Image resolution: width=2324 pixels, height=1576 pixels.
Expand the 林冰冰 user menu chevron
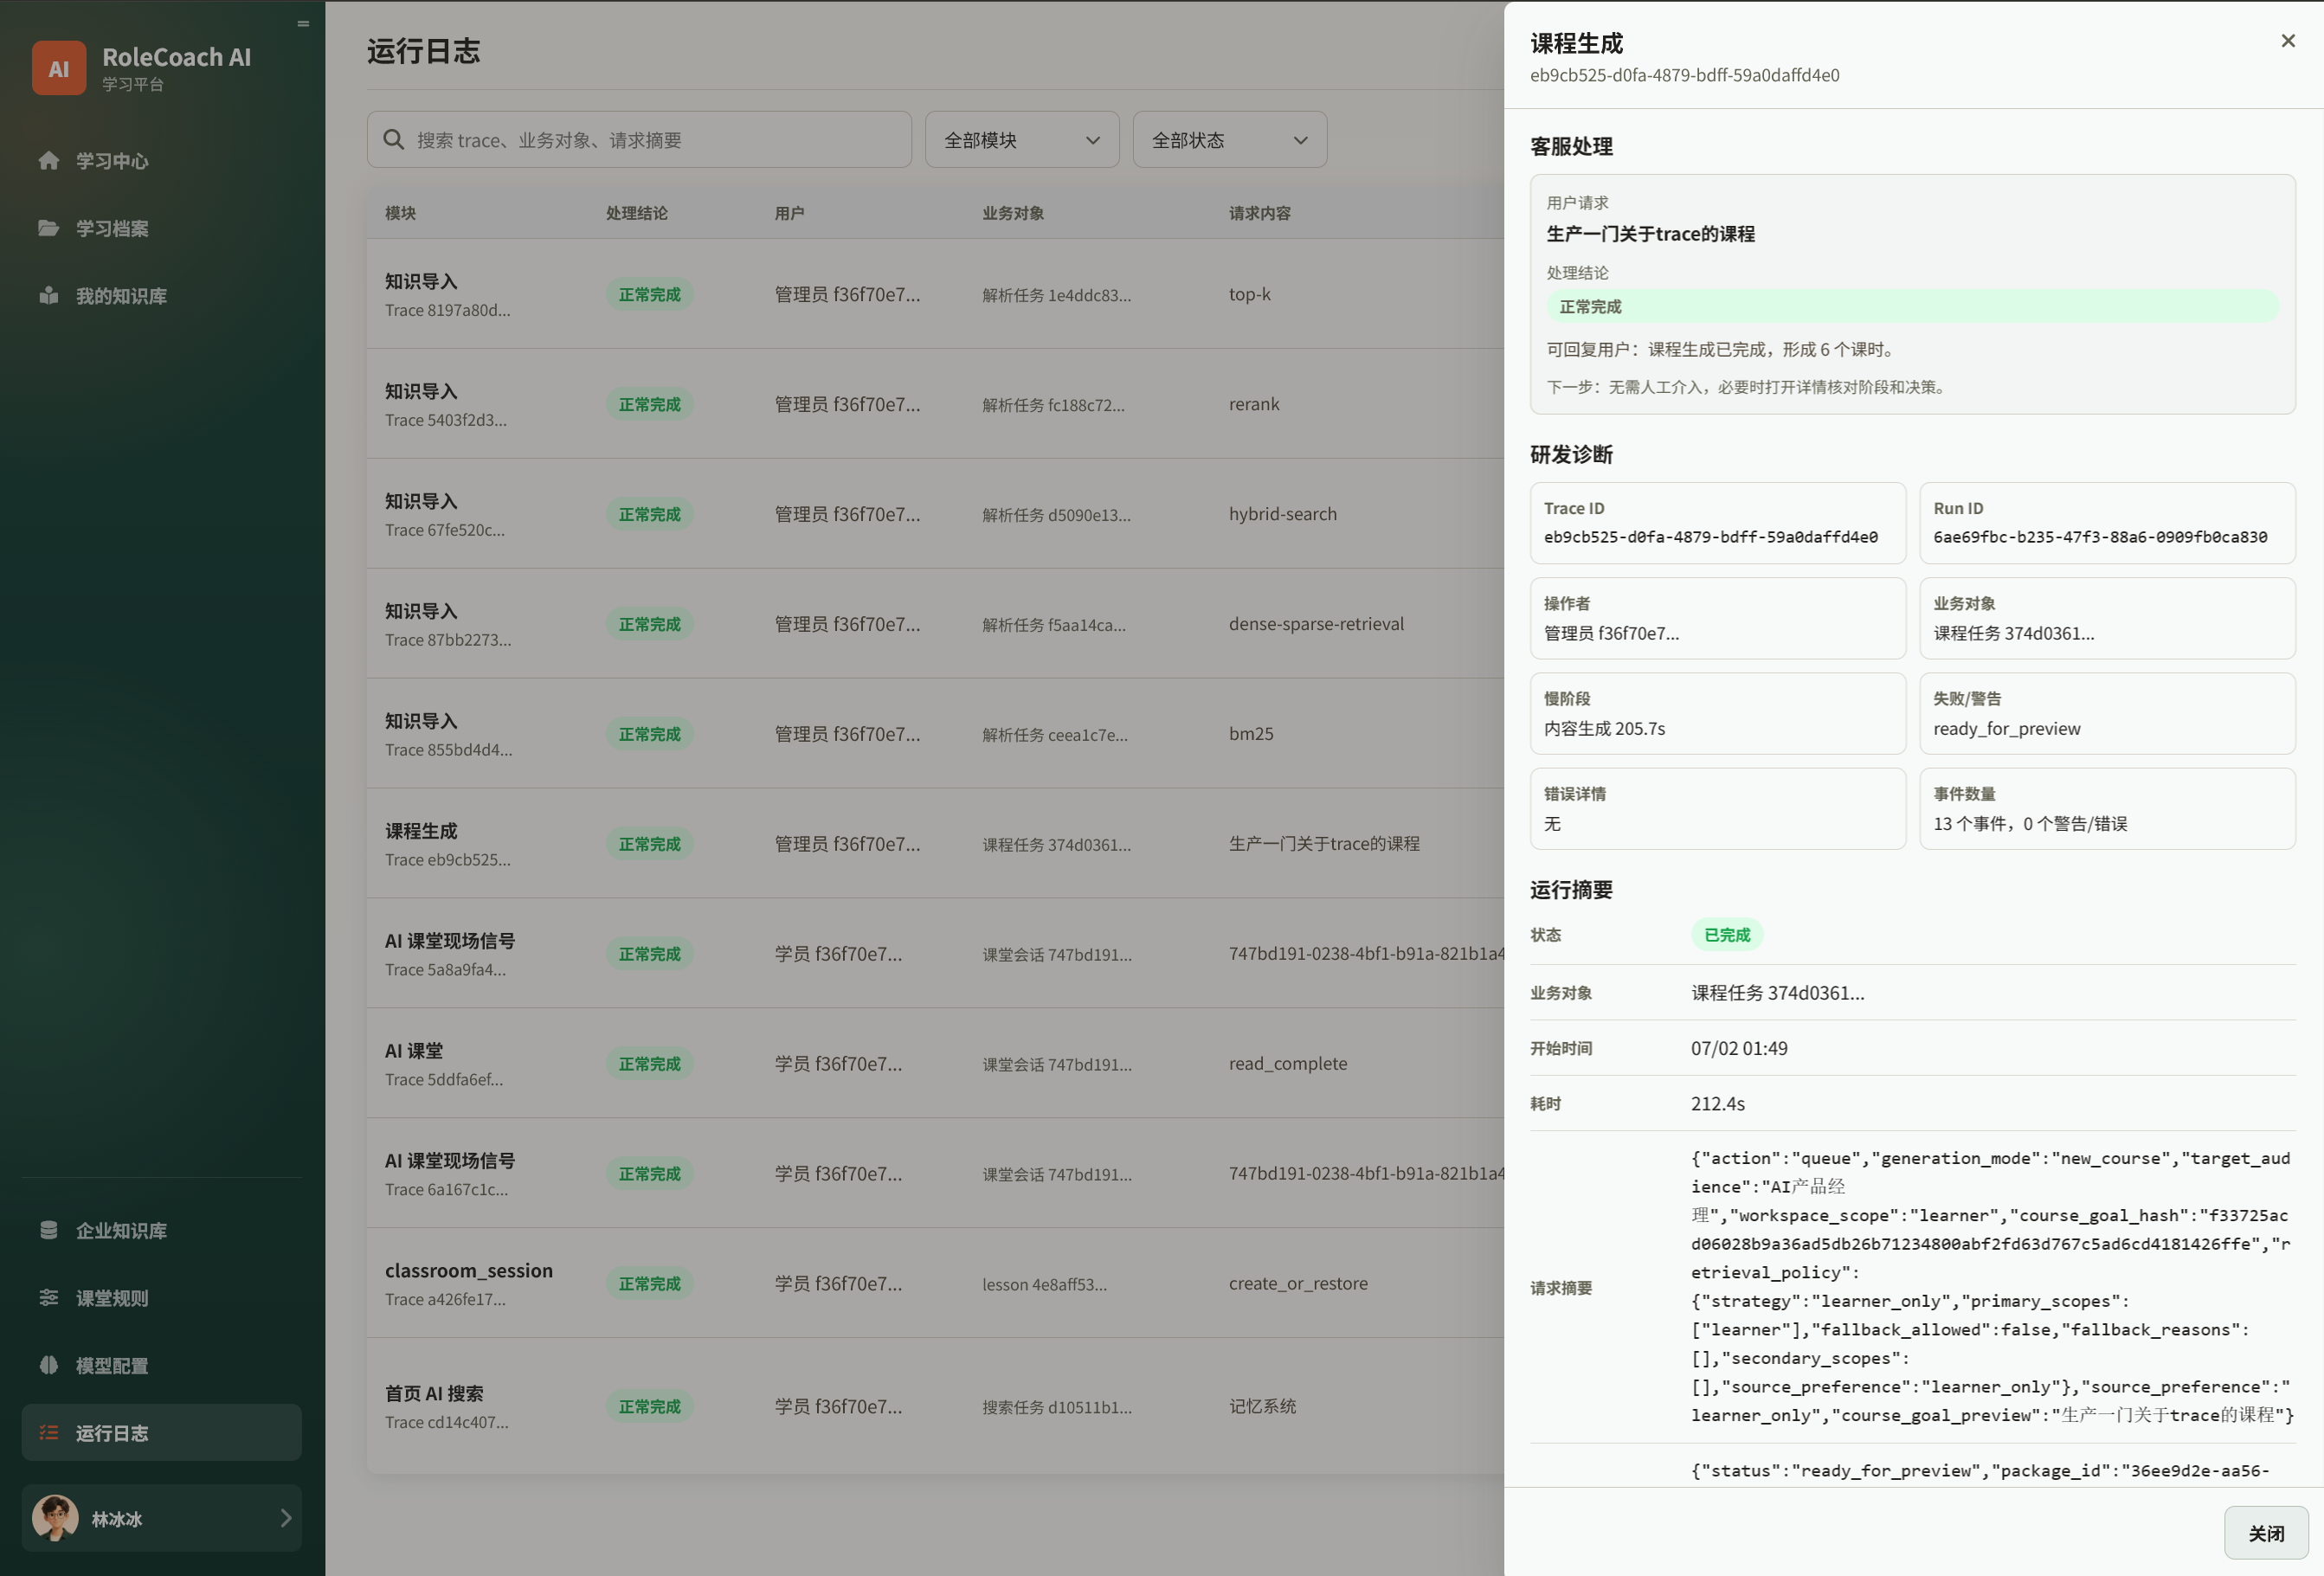(x=286, y=1518)
